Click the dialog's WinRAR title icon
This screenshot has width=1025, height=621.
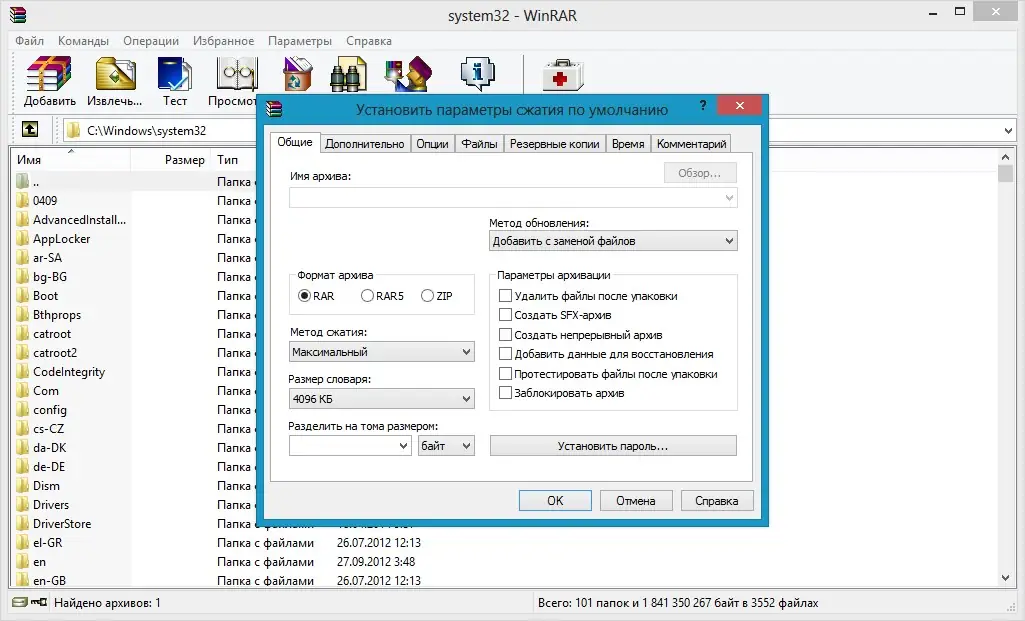274,109
